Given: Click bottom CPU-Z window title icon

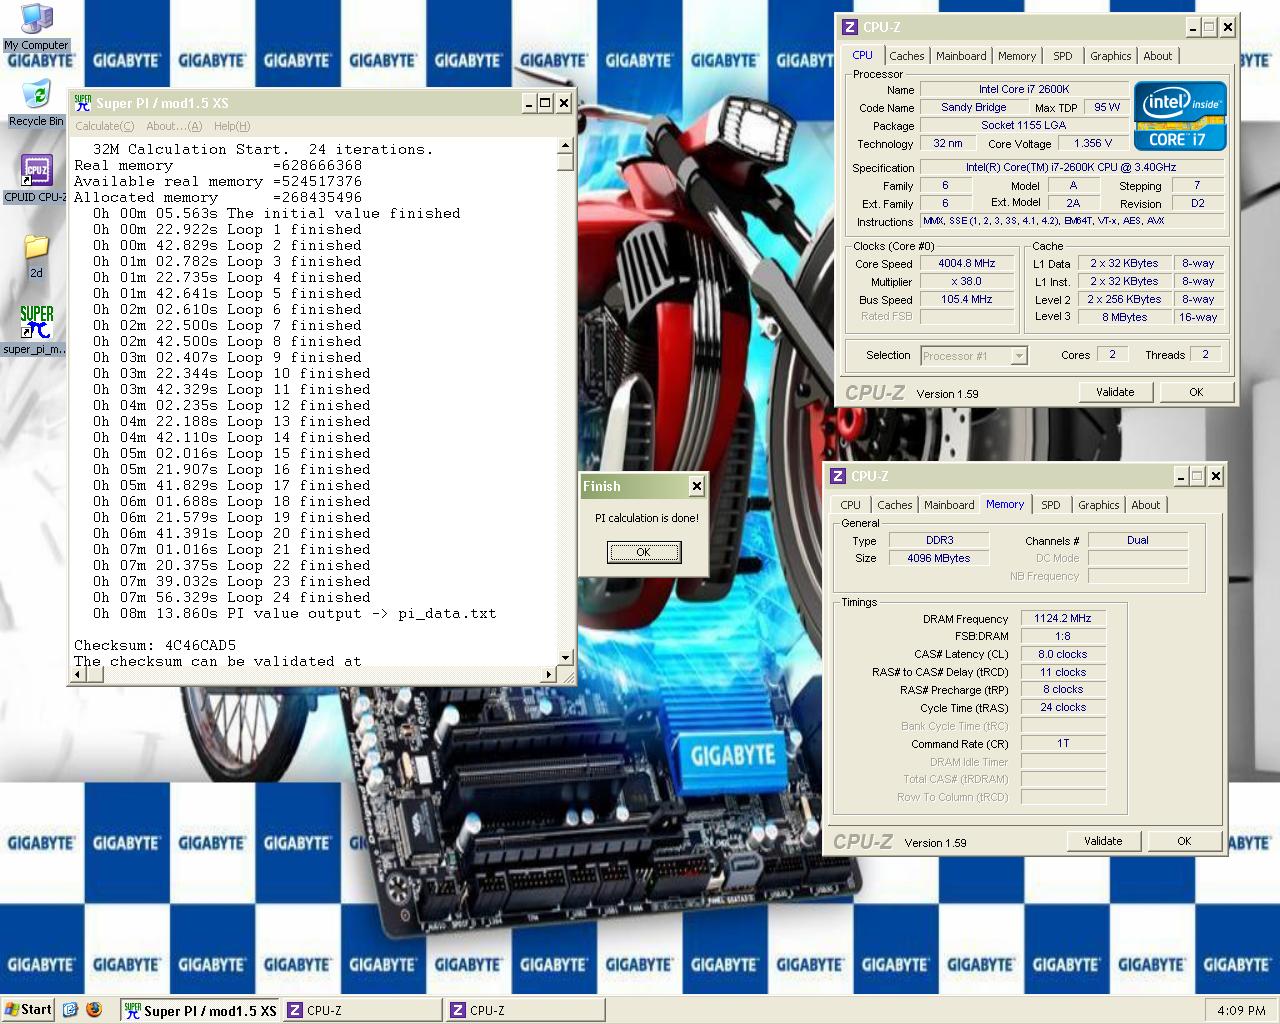Looking at the screenshot, I should [x=837, y=476].
